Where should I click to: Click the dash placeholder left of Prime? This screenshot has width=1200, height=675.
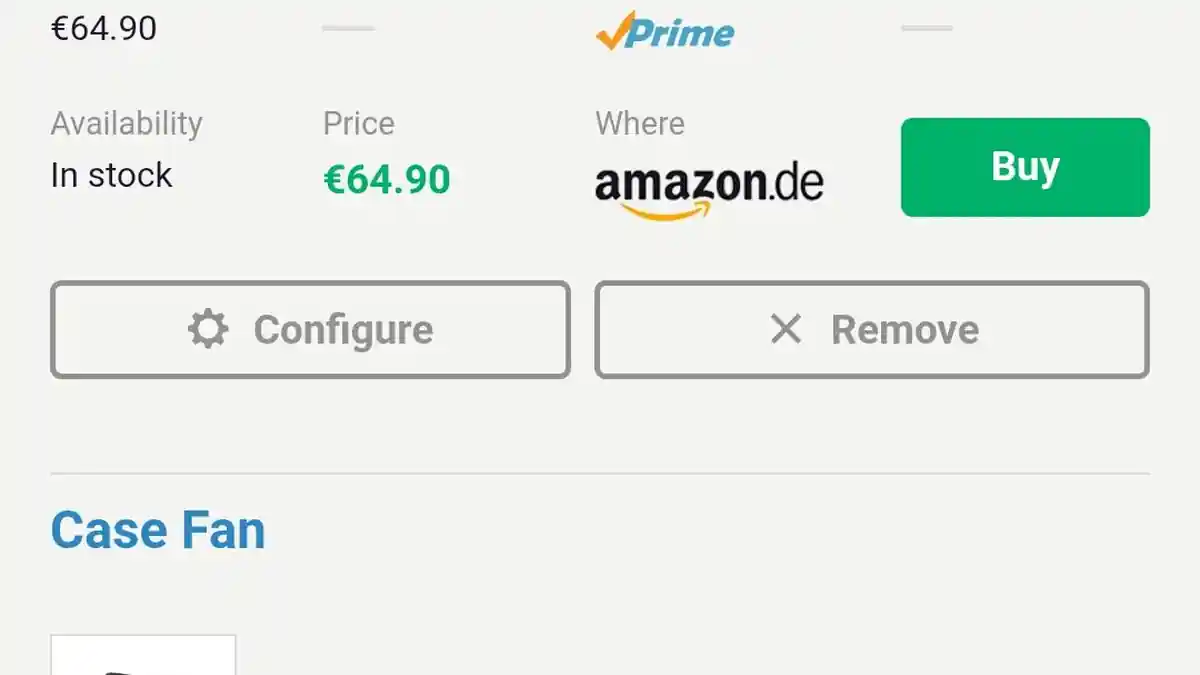[348, 28]
